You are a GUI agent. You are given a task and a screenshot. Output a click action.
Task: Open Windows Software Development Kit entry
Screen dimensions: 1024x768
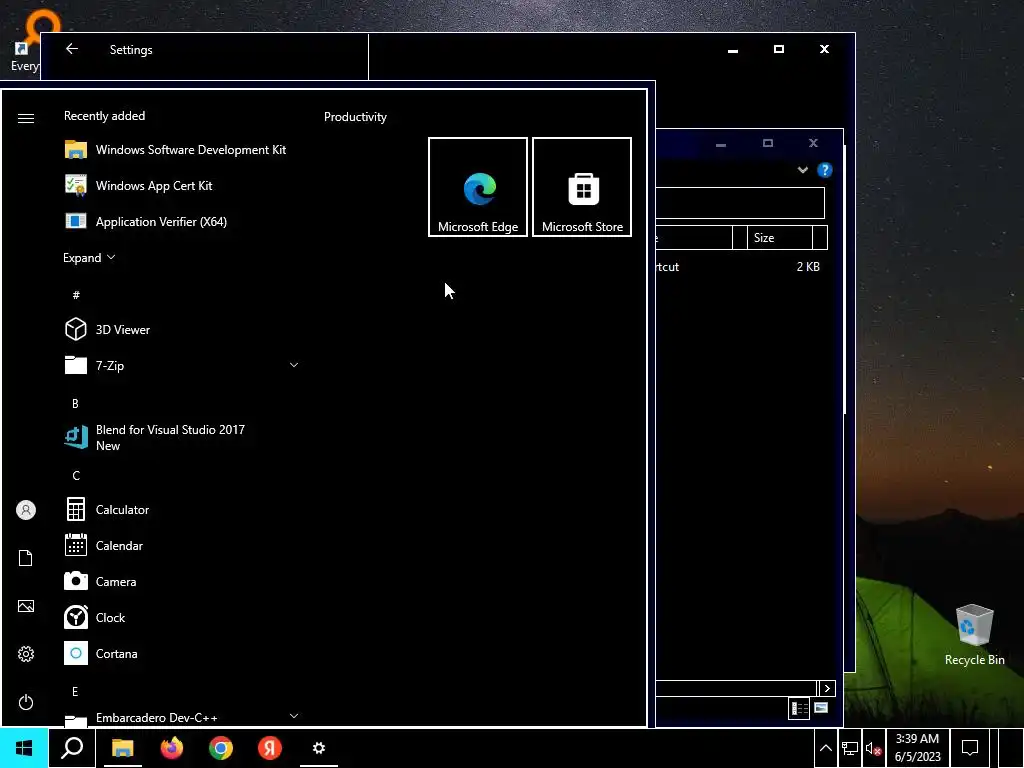182,150
